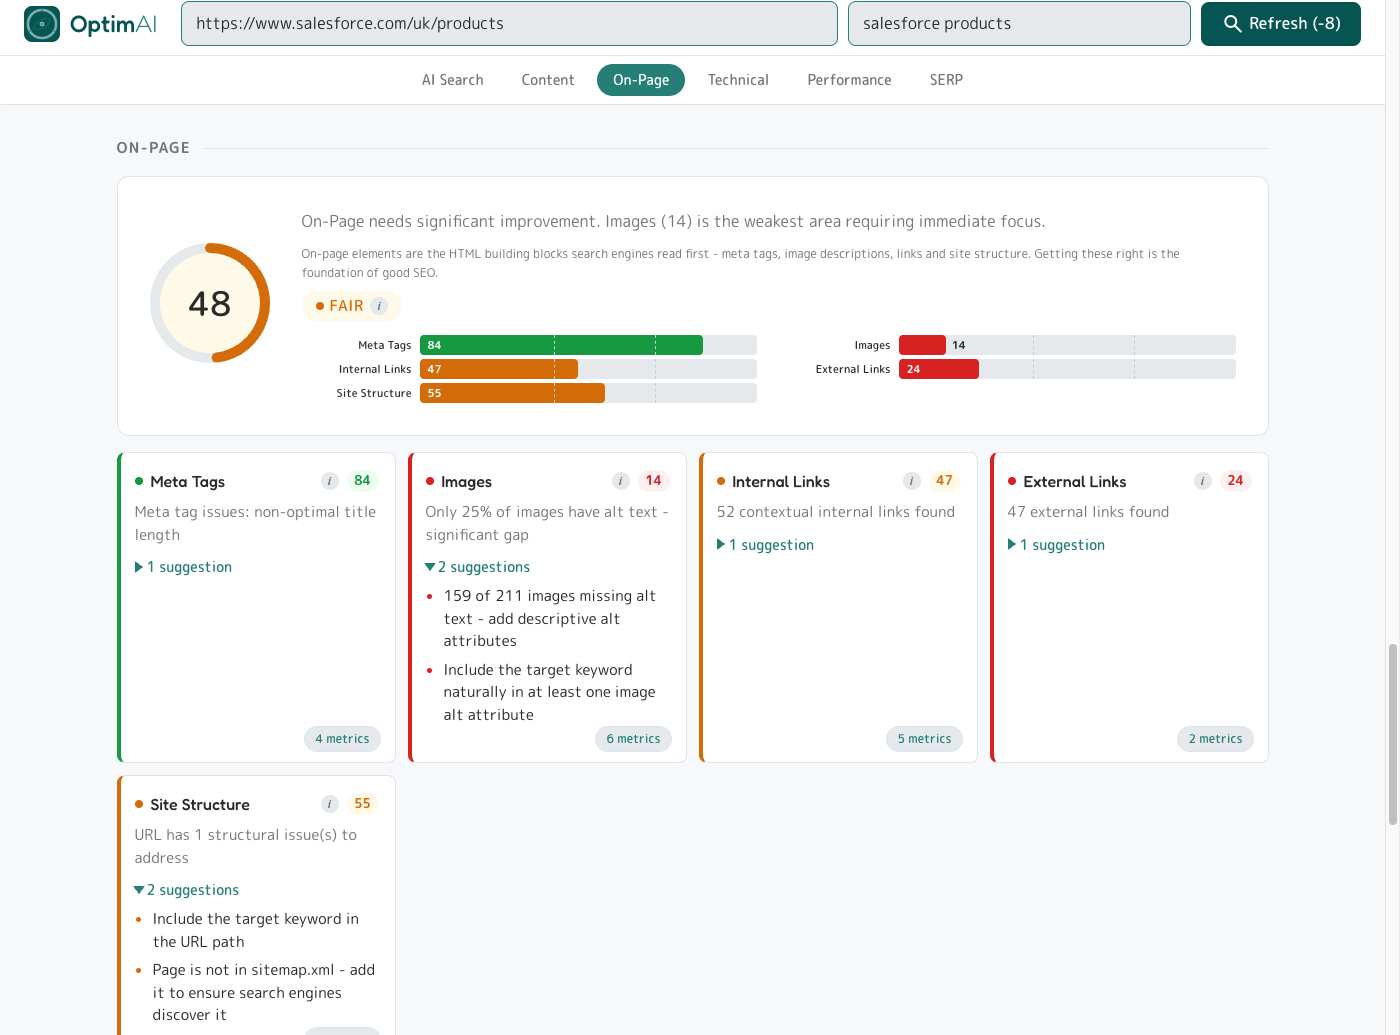Expand the External Links 1 suggestion
This screenshot has height=1035, width=1400.
tap(1057, 545)
